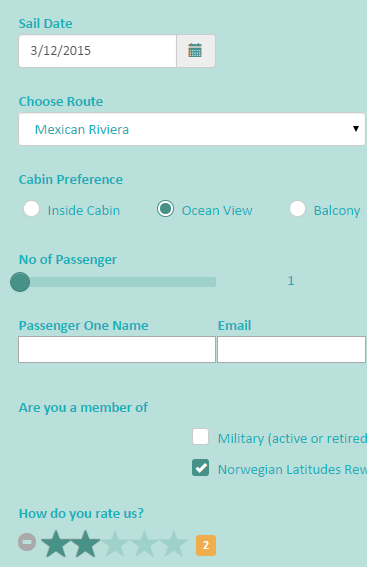The width and height of the screenshot is (367, 567).
Task: Click the Passenger One Name field
Action: tap(117, 349)
